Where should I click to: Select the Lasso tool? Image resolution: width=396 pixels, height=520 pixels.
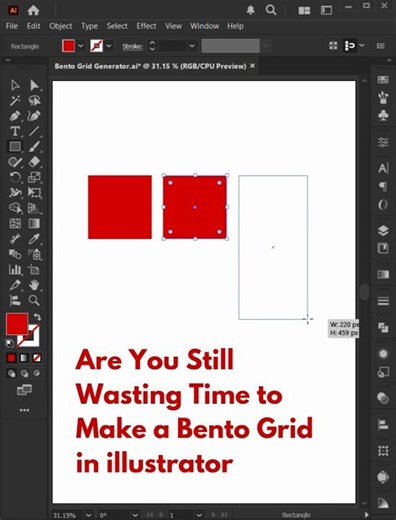point(34,100)
